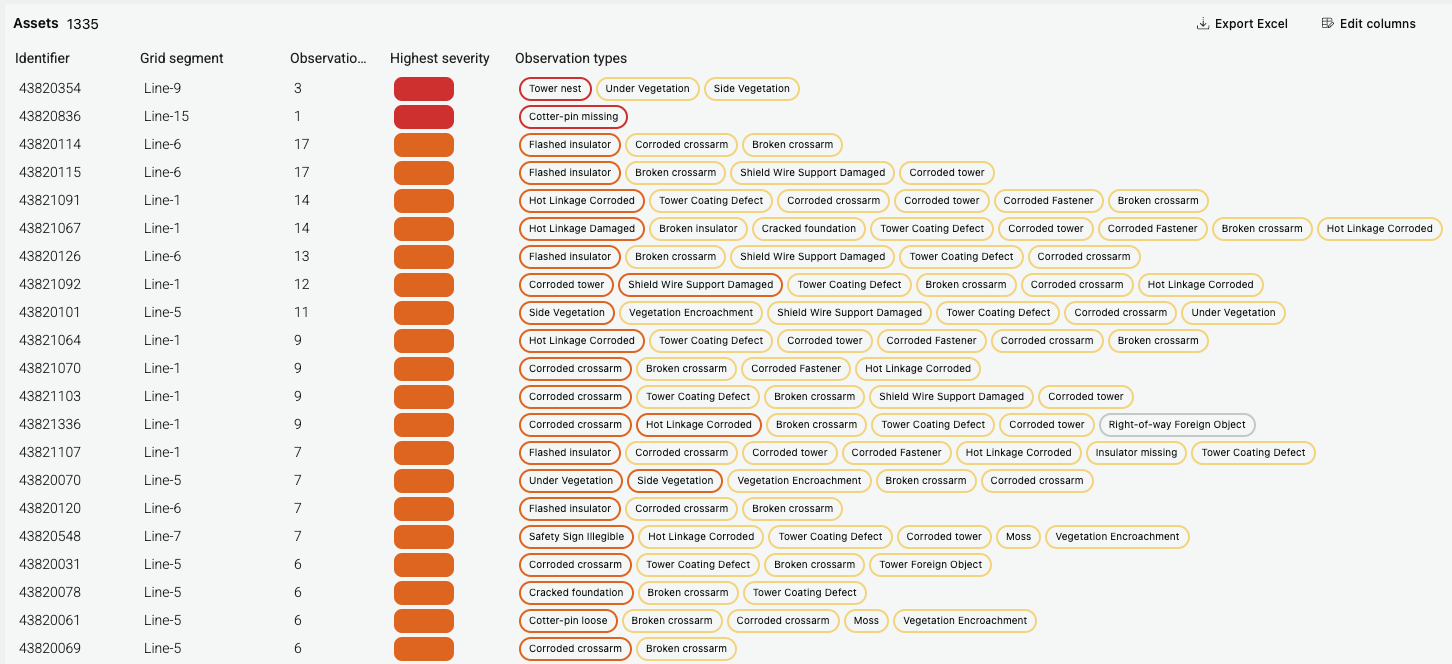
Task: Click red severity swatch for asset 43820354
Action: 424,89
